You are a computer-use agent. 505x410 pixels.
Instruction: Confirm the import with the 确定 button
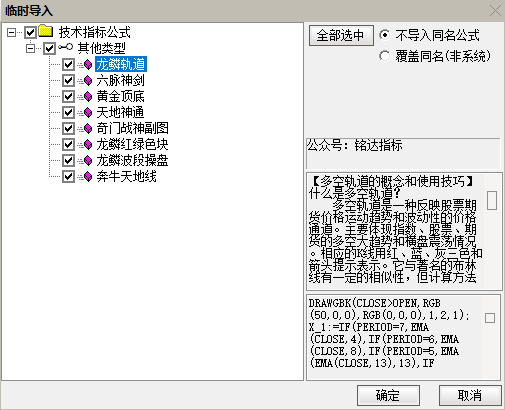pos(388,396)
